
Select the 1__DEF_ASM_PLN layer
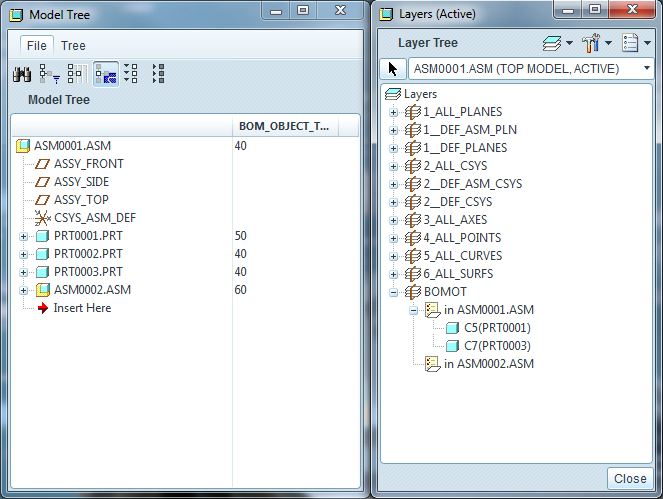point(470,130)
